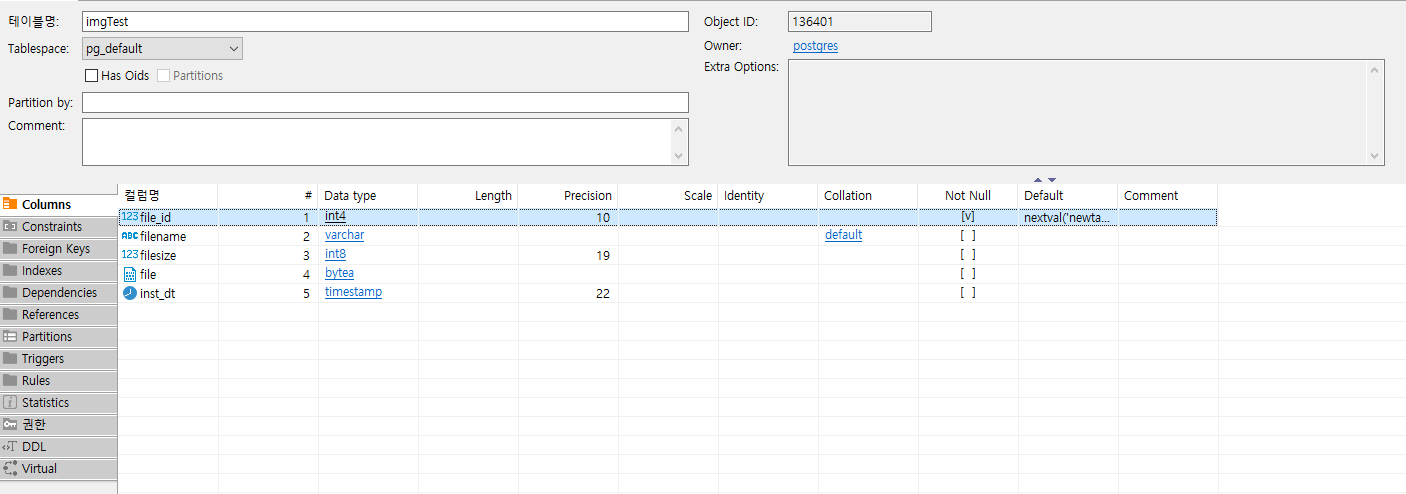This screenshot has height=494, width=1406.
Task: Click the numeric icon of file_id column
Action: click(x=130, y=217)
